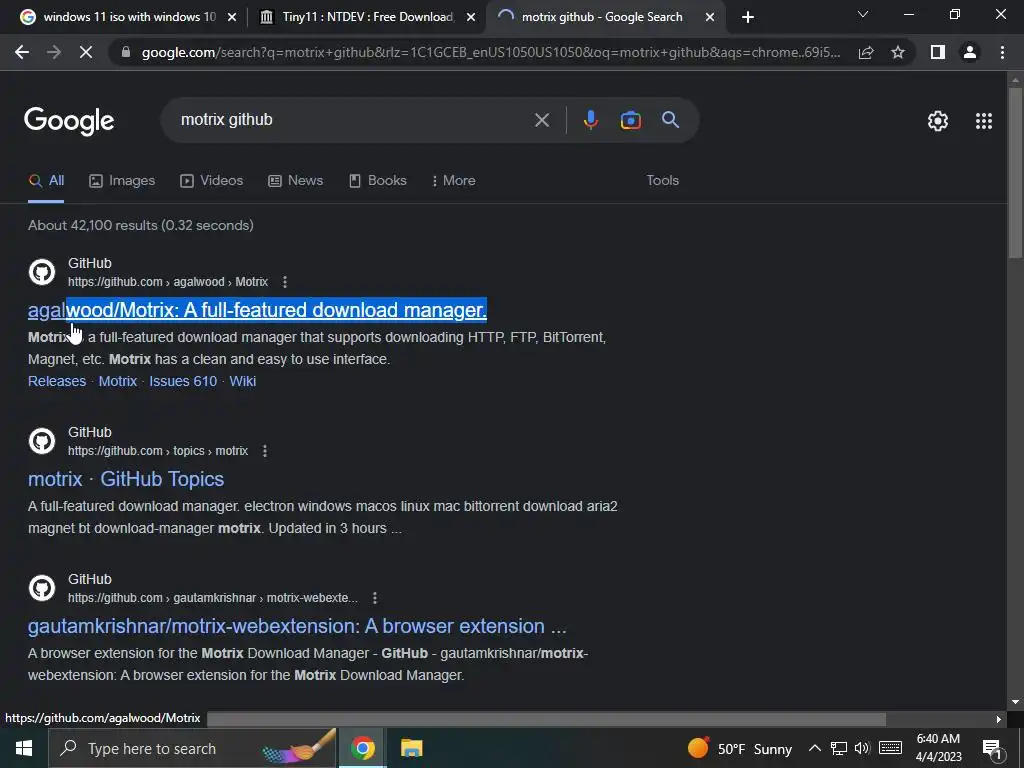
Task: Show the Videos results
Action: click(x=212, y=181)
